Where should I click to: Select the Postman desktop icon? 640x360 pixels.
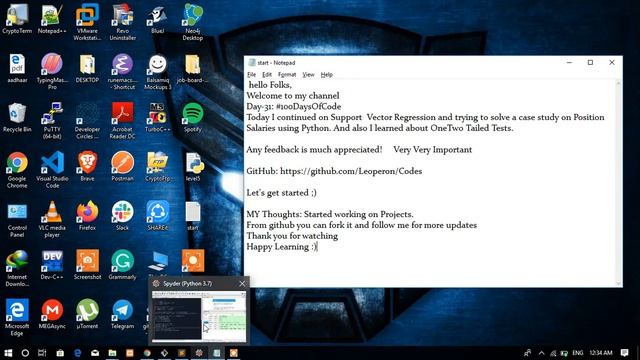(x=122, y=167)
